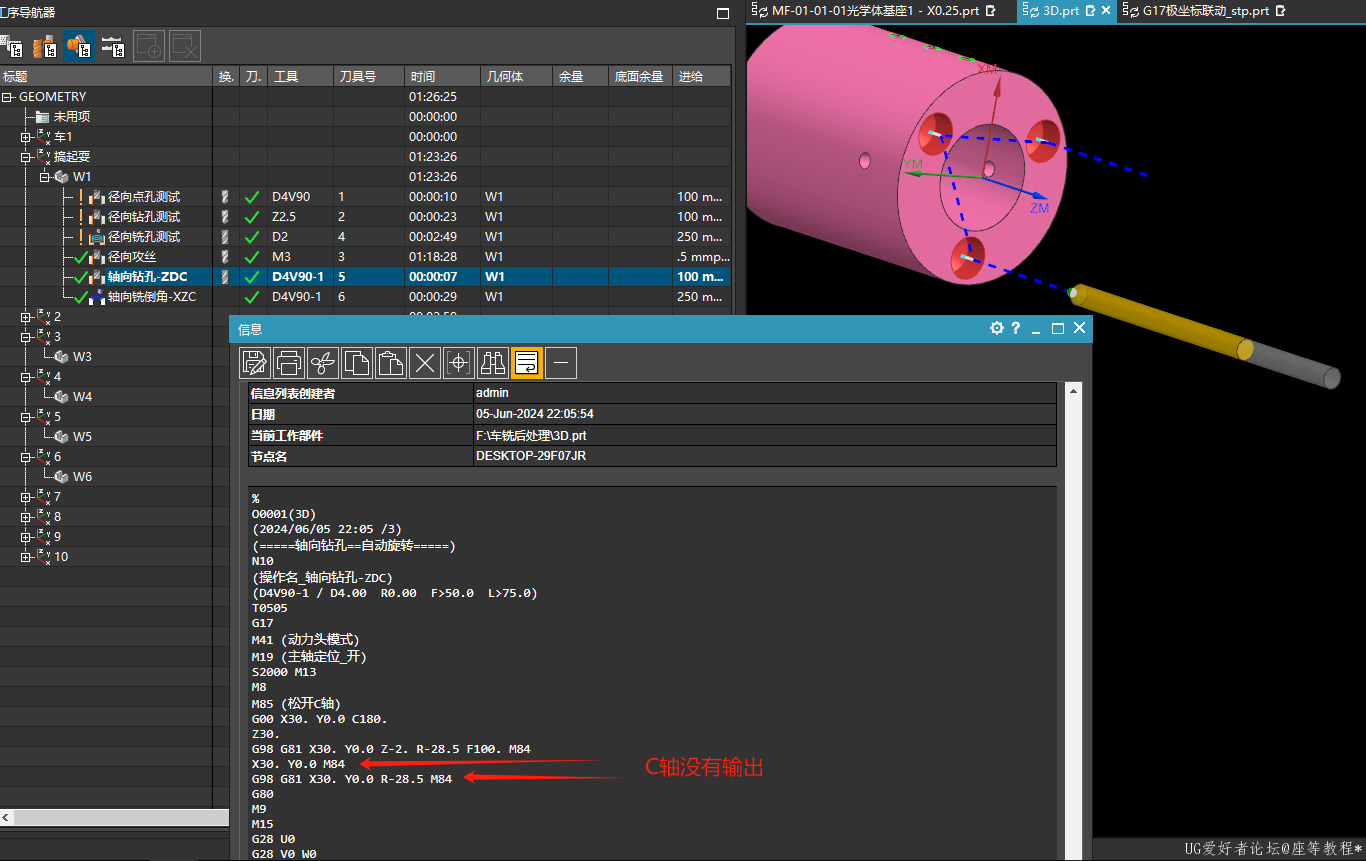Image resolution: width=1366 pixels, height=861 pixels.
Task: Collapse the 搞起耍 node
Action: coord(26,157)
